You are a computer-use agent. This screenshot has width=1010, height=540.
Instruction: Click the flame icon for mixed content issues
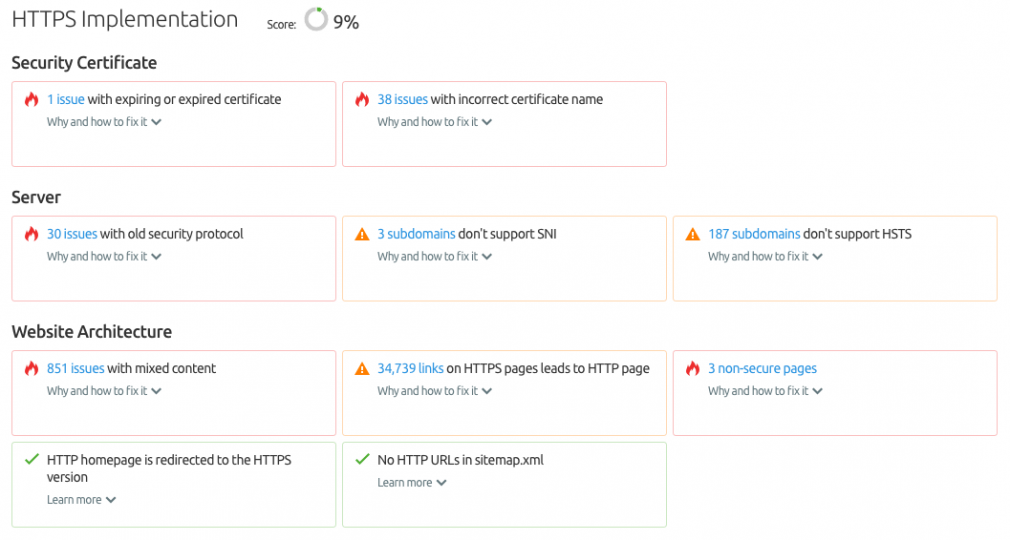[32, 369]
